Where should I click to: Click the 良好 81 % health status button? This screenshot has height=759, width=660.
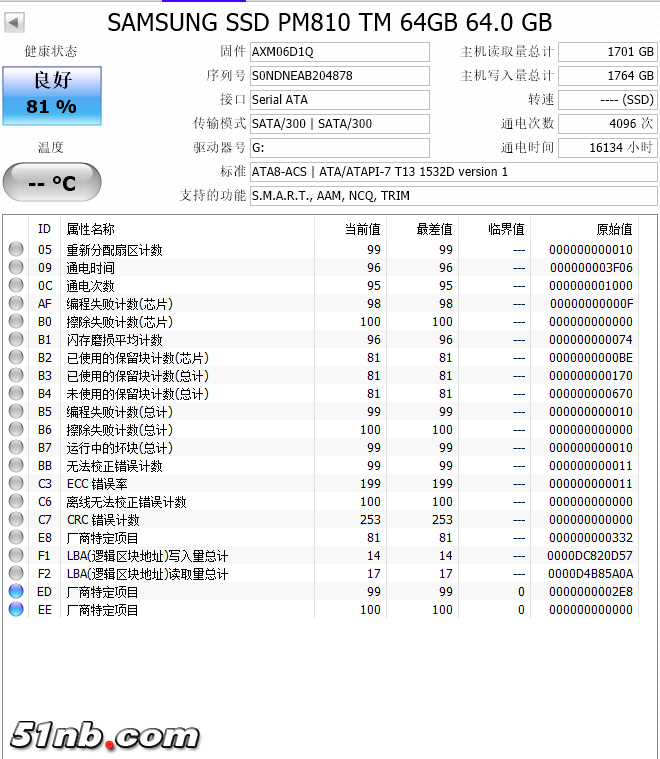(52, 96)
